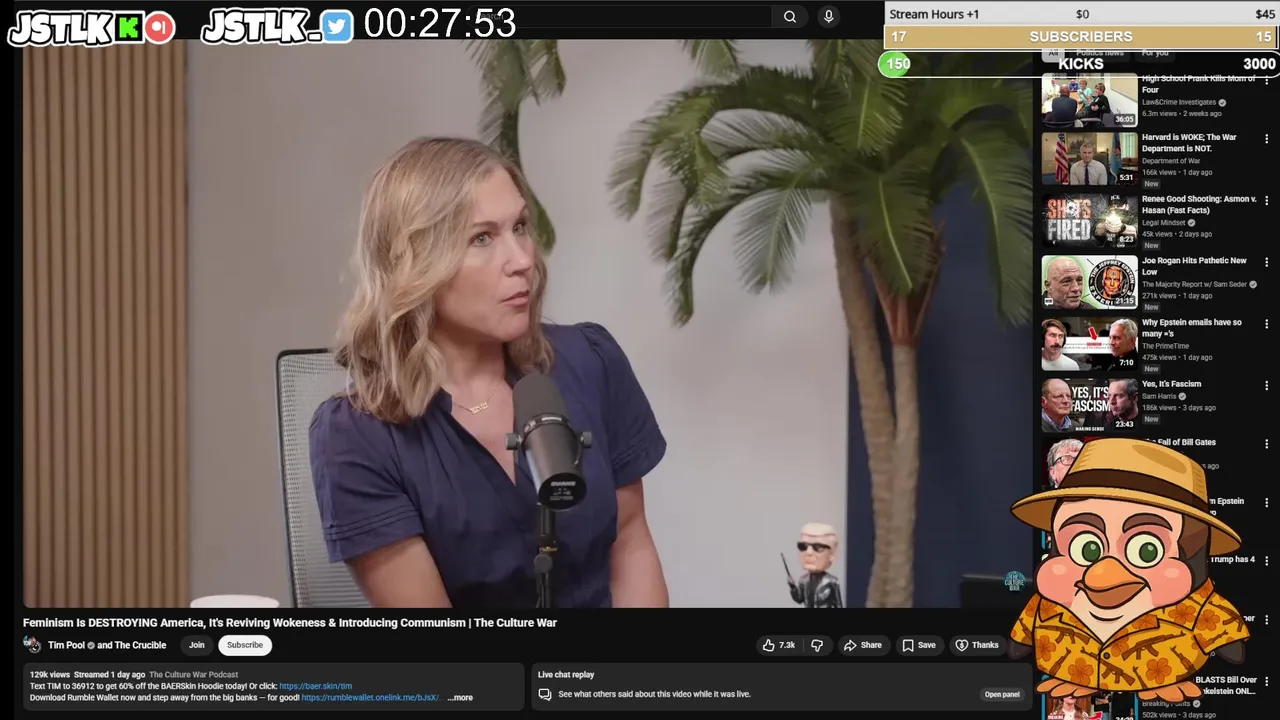Image resolution: width=1280 pixels, height=720 pixels.
Task: Click the YouTube search magnifier icon
Action: 790,16
